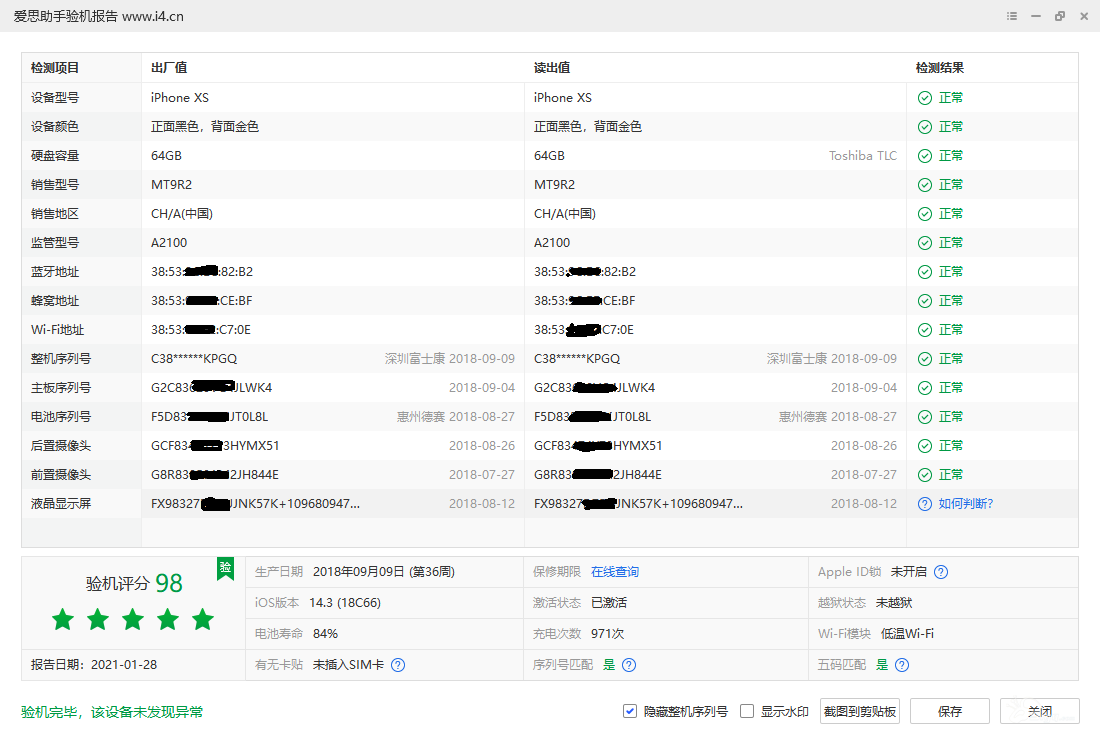Click the help icon beside 序列号匹配
This screenshot has width=1100, height=749.
tap(629, 665)
